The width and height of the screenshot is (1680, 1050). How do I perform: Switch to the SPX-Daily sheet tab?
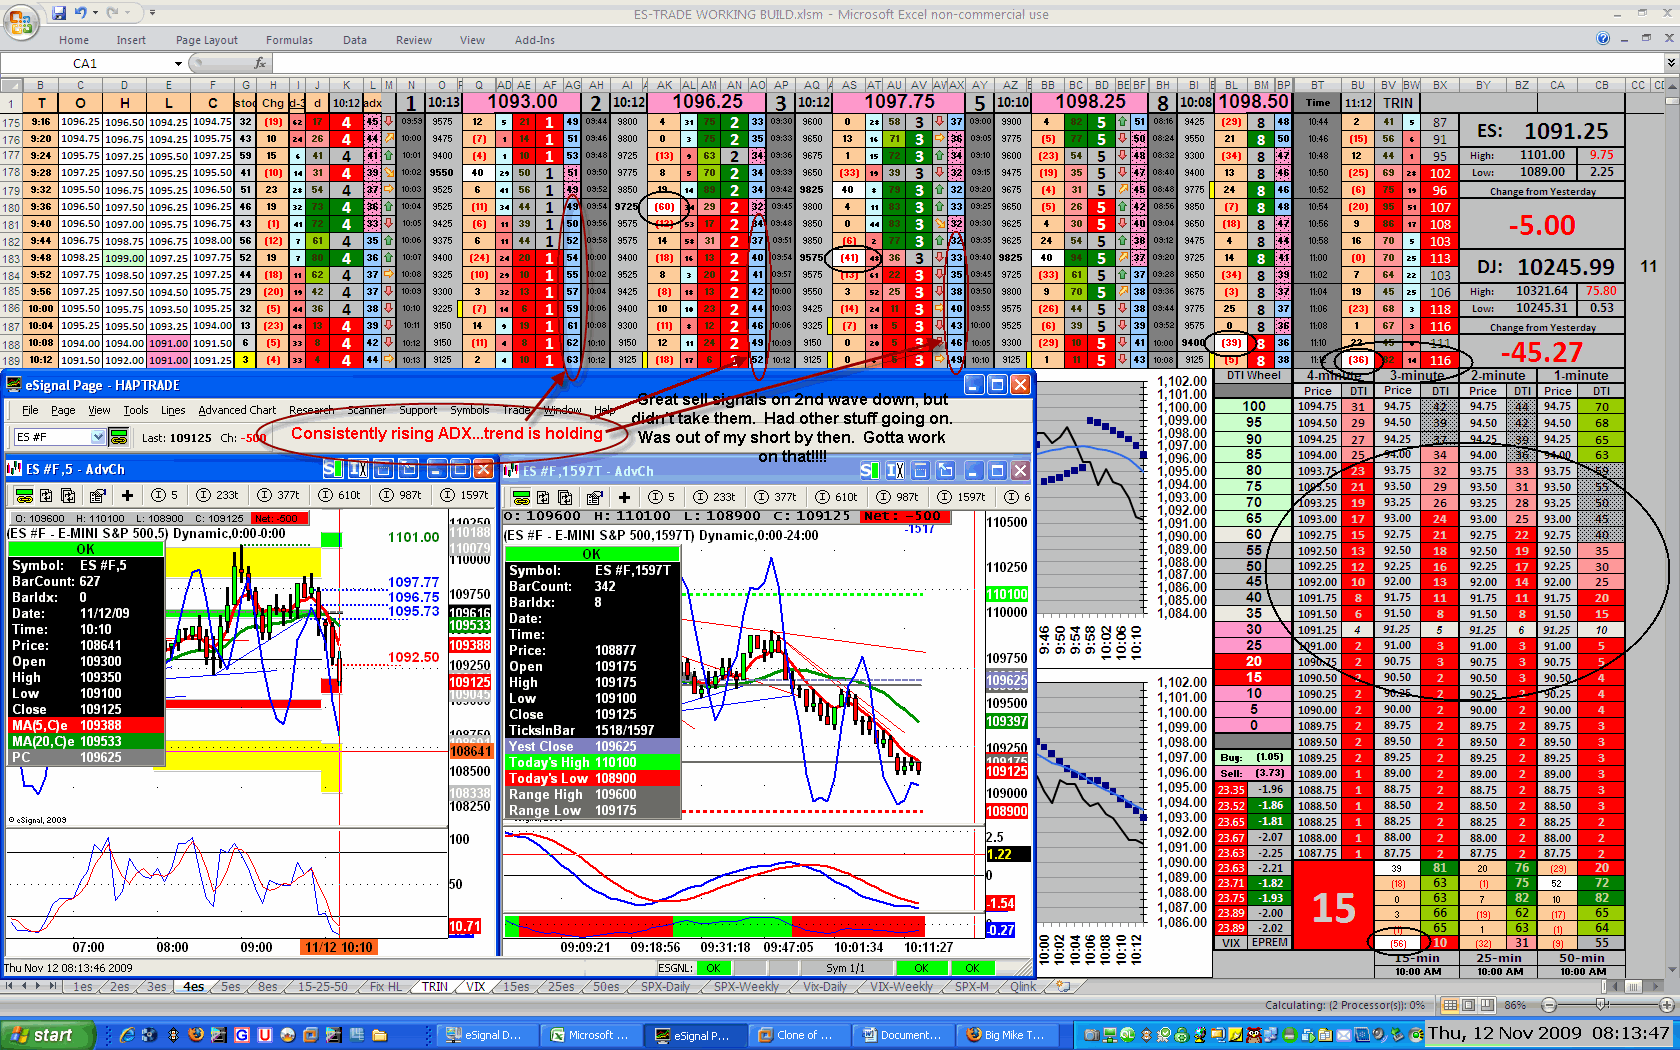coord(665,986)
